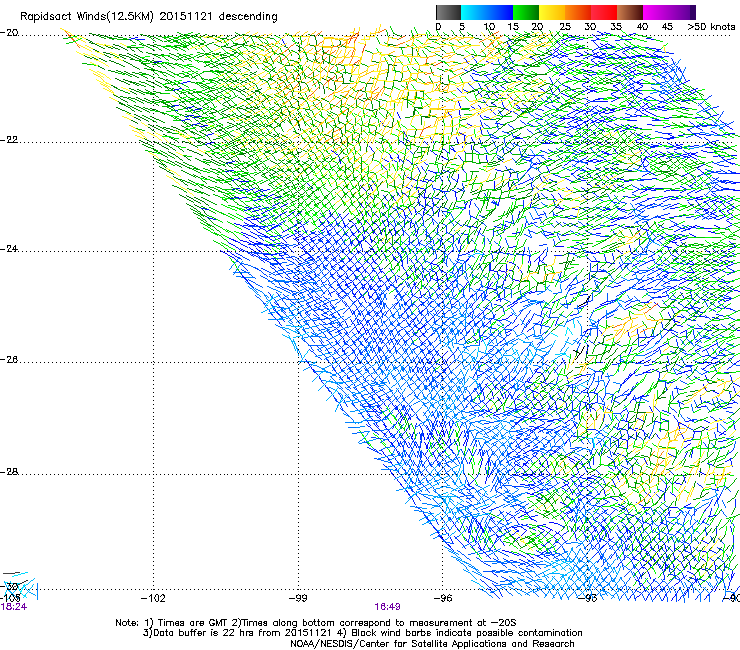The image size is (740, 650).
Task: Click the '-26' latitude axis label
Action: (x=9, y=360)
